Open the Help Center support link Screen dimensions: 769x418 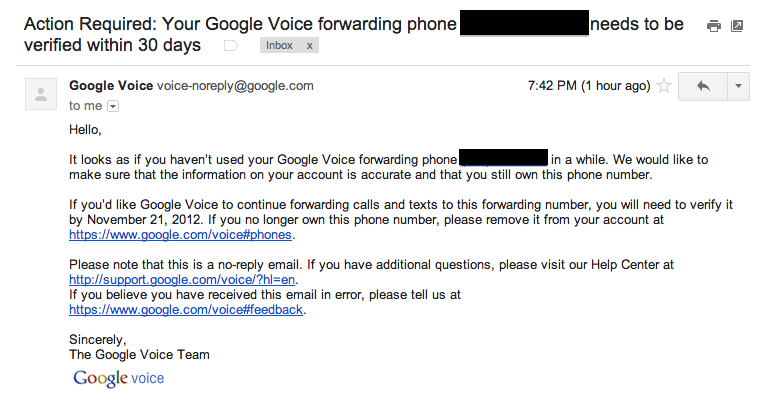(x=183, y=280)
